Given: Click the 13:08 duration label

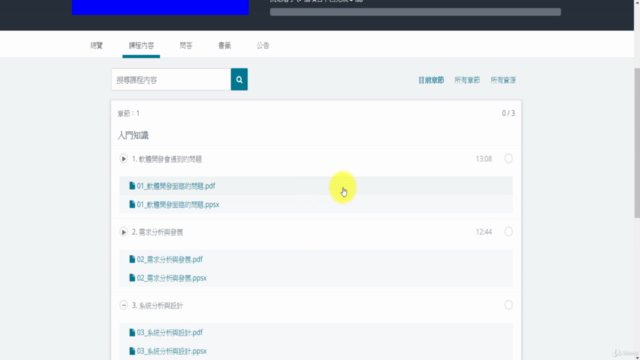Looking at the screenshot, I should coord(484,159).
